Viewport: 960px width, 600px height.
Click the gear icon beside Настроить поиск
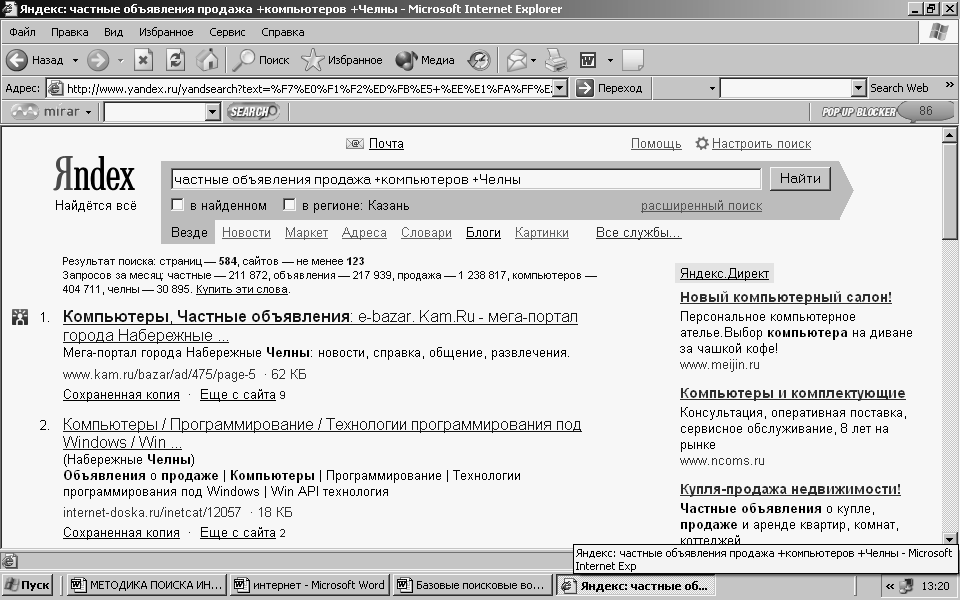[702, 143]
